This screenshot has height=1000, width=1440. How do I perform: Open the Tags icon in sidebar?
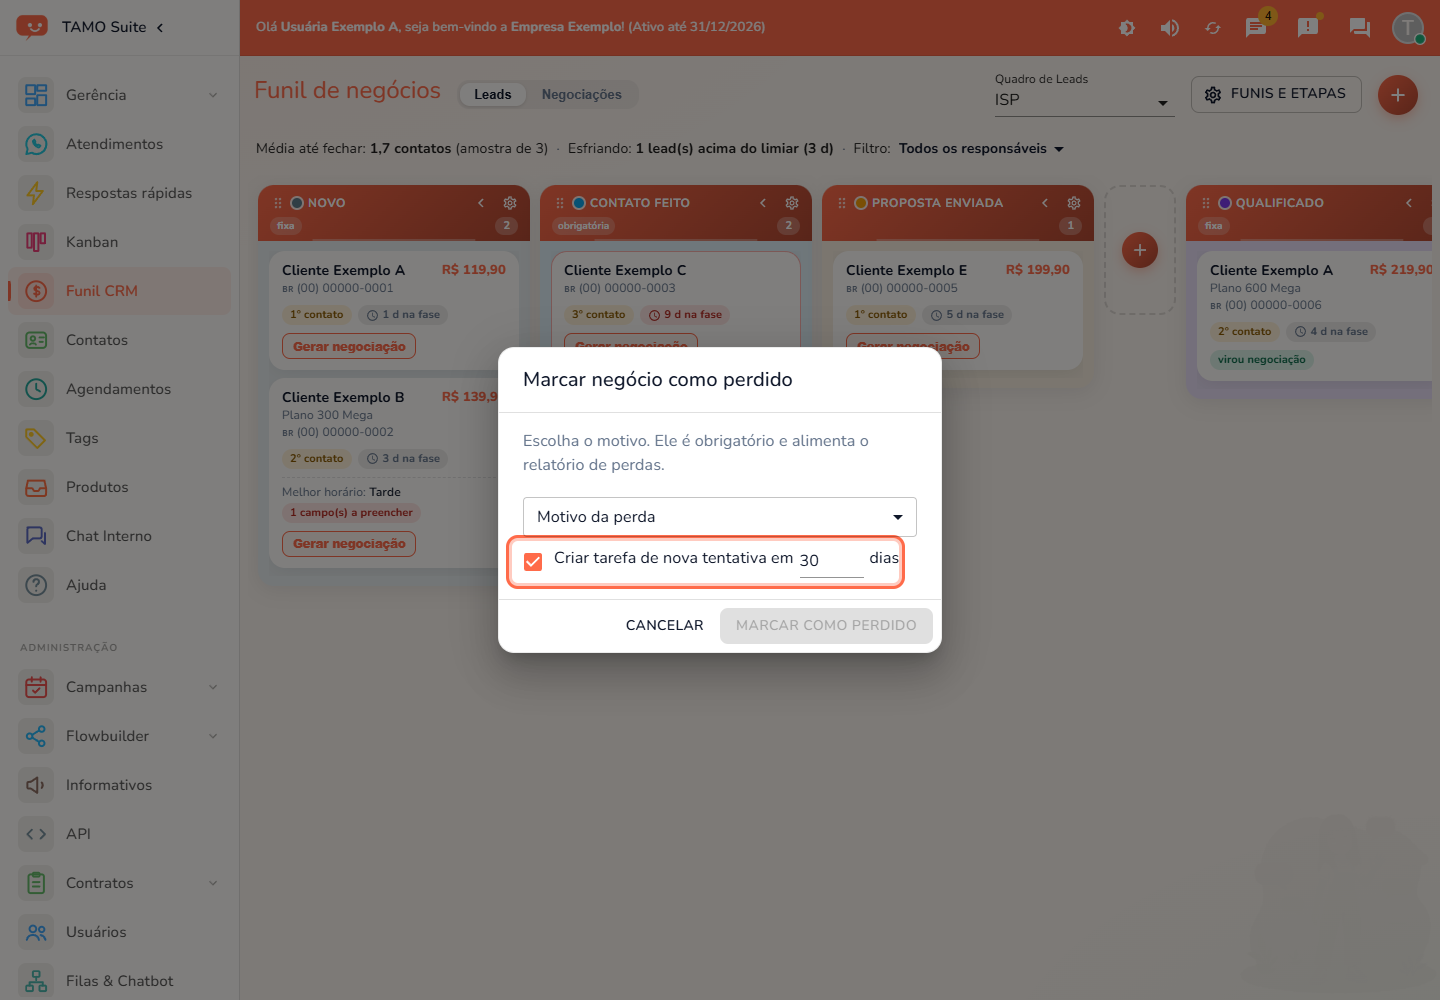click(36, 438)
